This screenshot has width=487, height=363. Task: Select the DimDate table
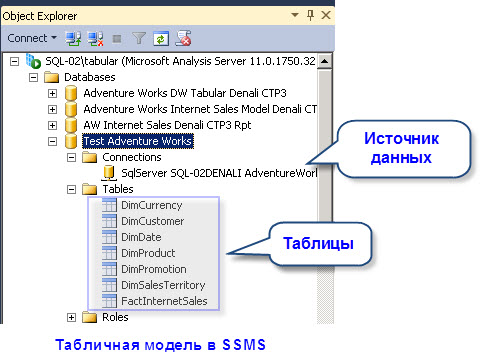pyautogui.click(x=141, y=237)
